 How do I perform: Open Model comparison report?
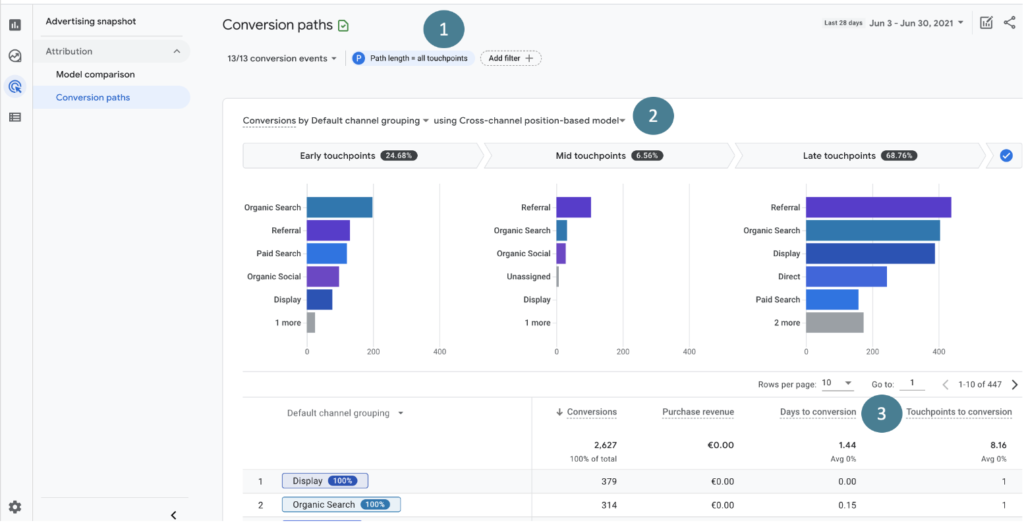coord(95,74)
